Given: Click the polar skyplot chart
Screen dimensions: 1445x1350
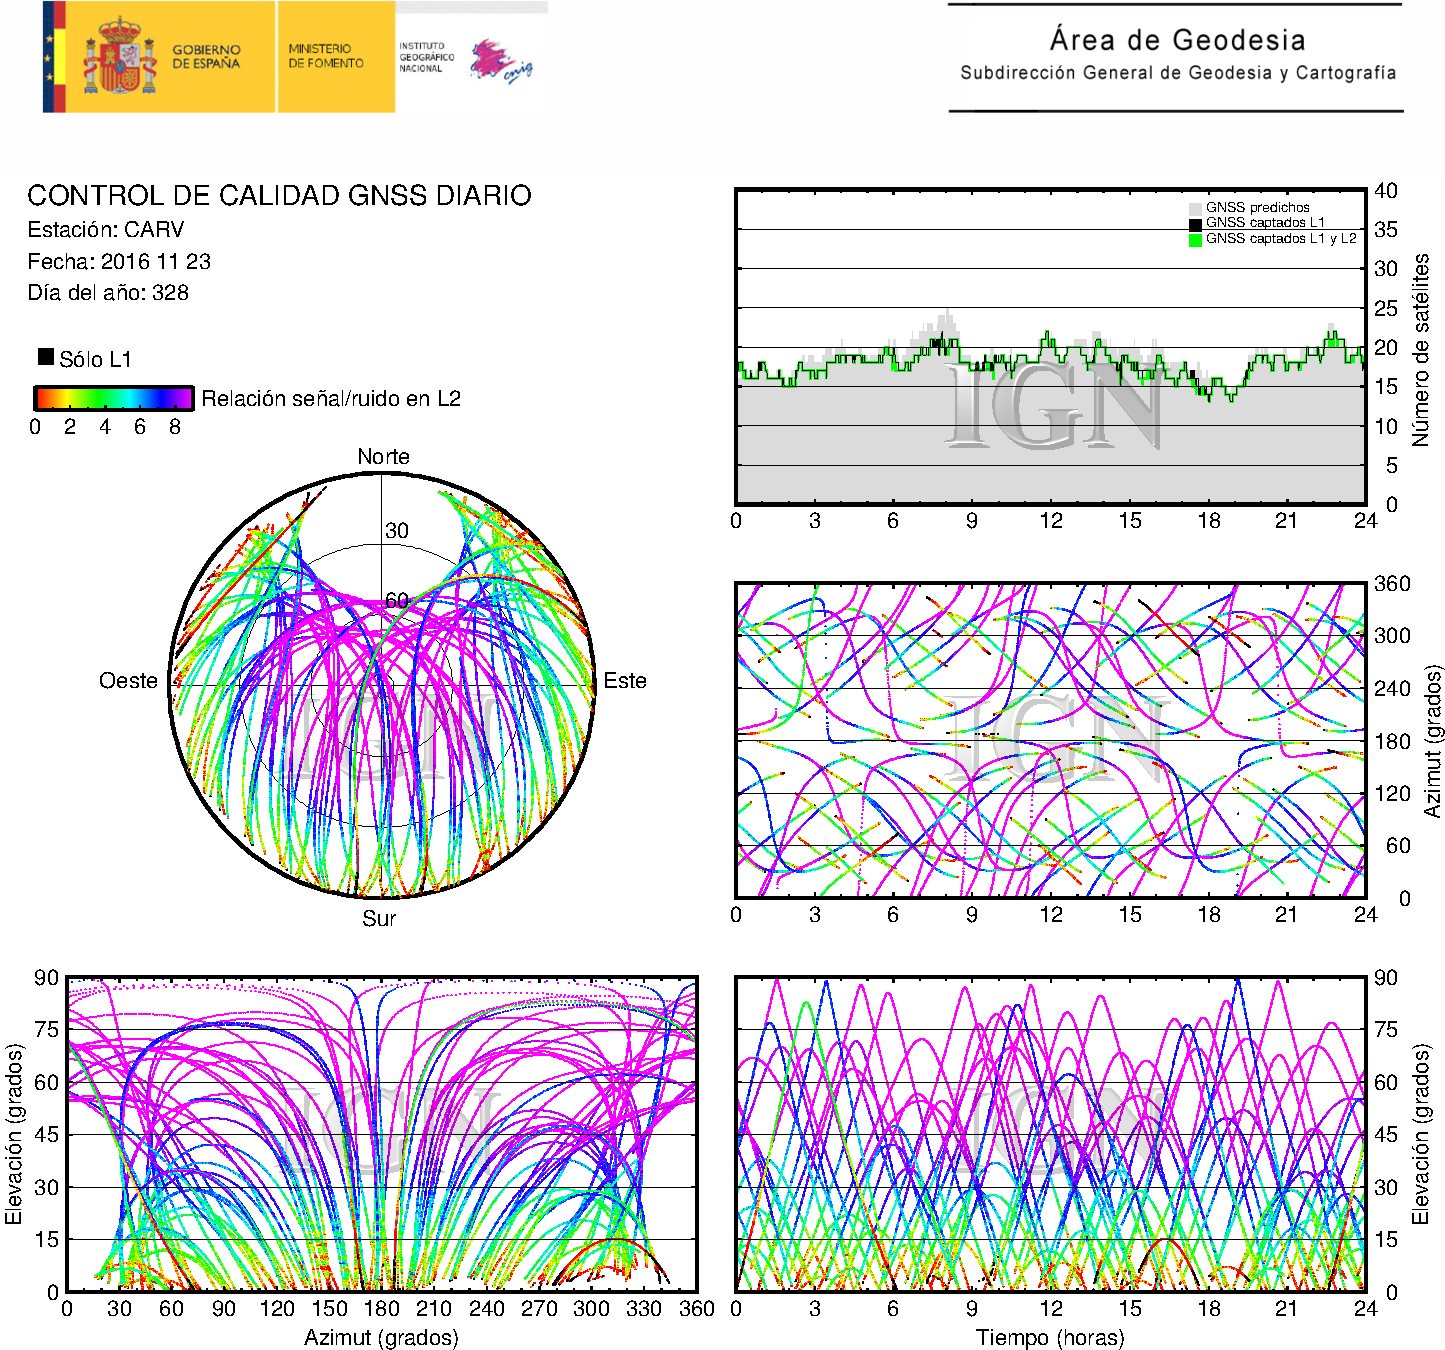Looking at the screenshot, I should tap(382, 685).
